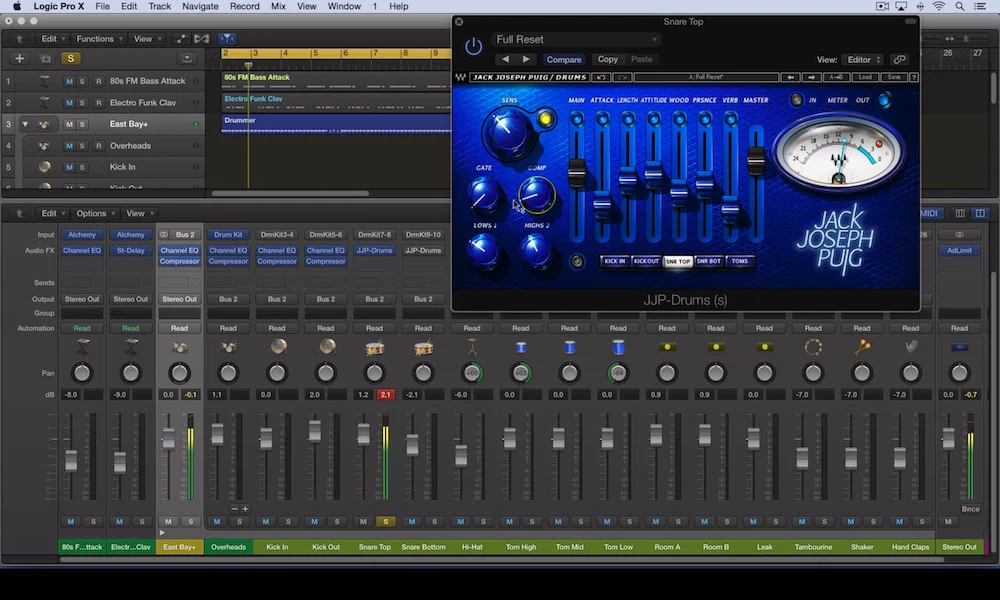This screenshot has width=1000, height=600.
Task: Collapse the East Bay+ track stack triangle
Action: (x=25, y=124)
